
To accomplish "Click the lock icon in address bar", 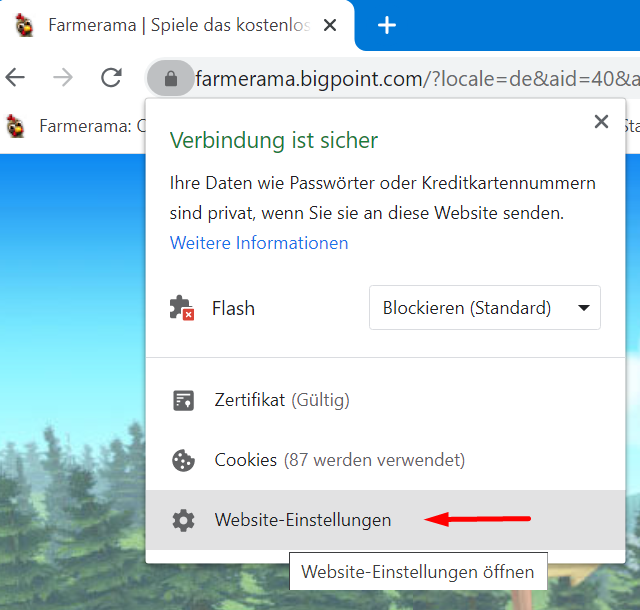I will point(171,78).
